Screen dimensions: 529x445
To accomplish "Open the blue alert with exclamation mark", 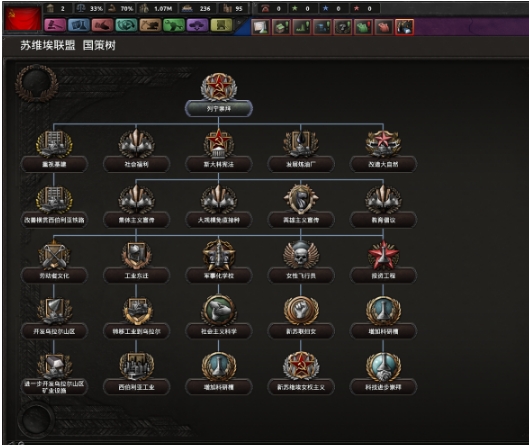I will coord(323,27).
